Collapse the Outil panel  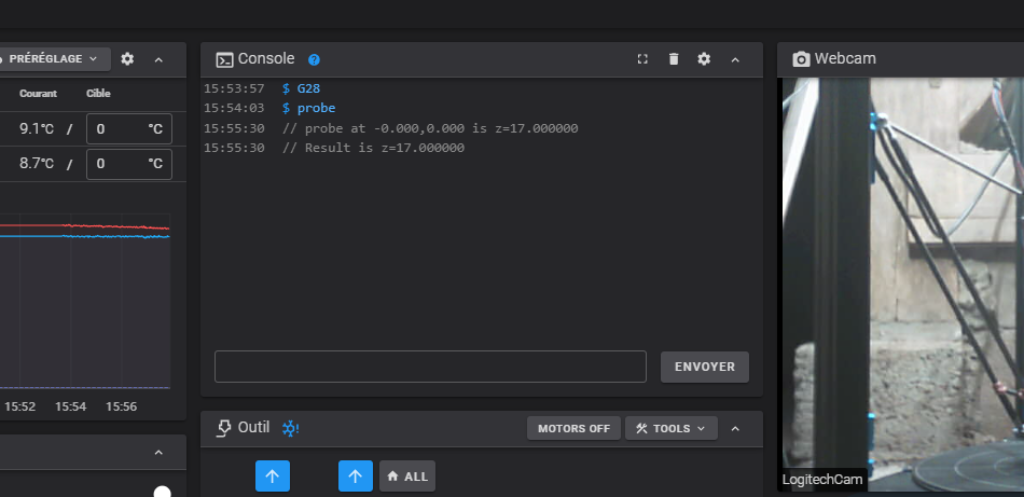(735, 428)
